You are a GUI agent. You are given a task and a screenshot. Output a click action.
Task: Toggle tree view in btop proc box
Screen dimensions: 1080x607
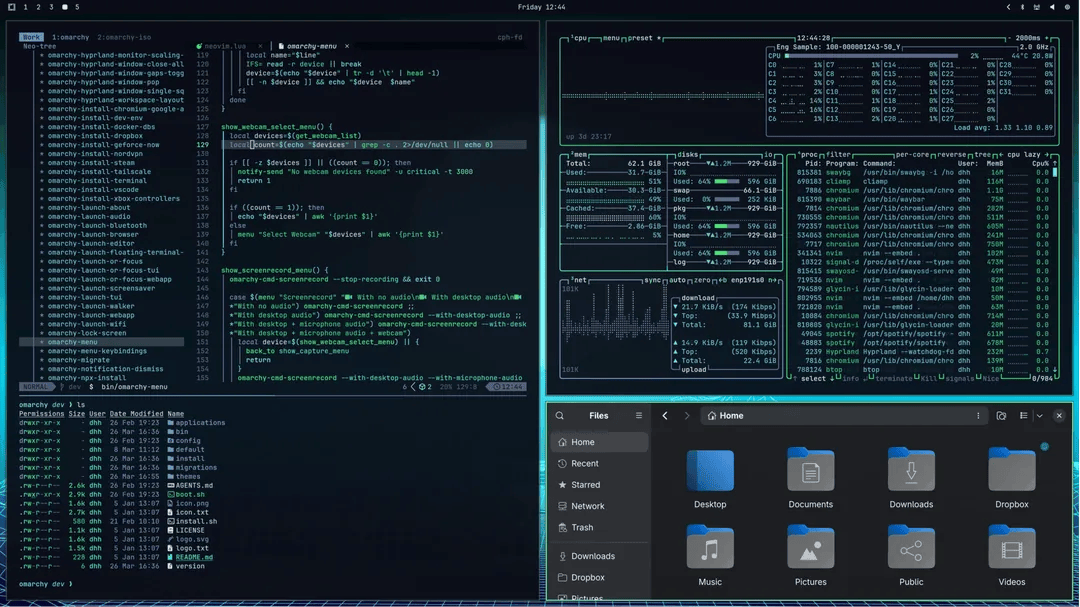pyautogui.click(x=983, y=154)
